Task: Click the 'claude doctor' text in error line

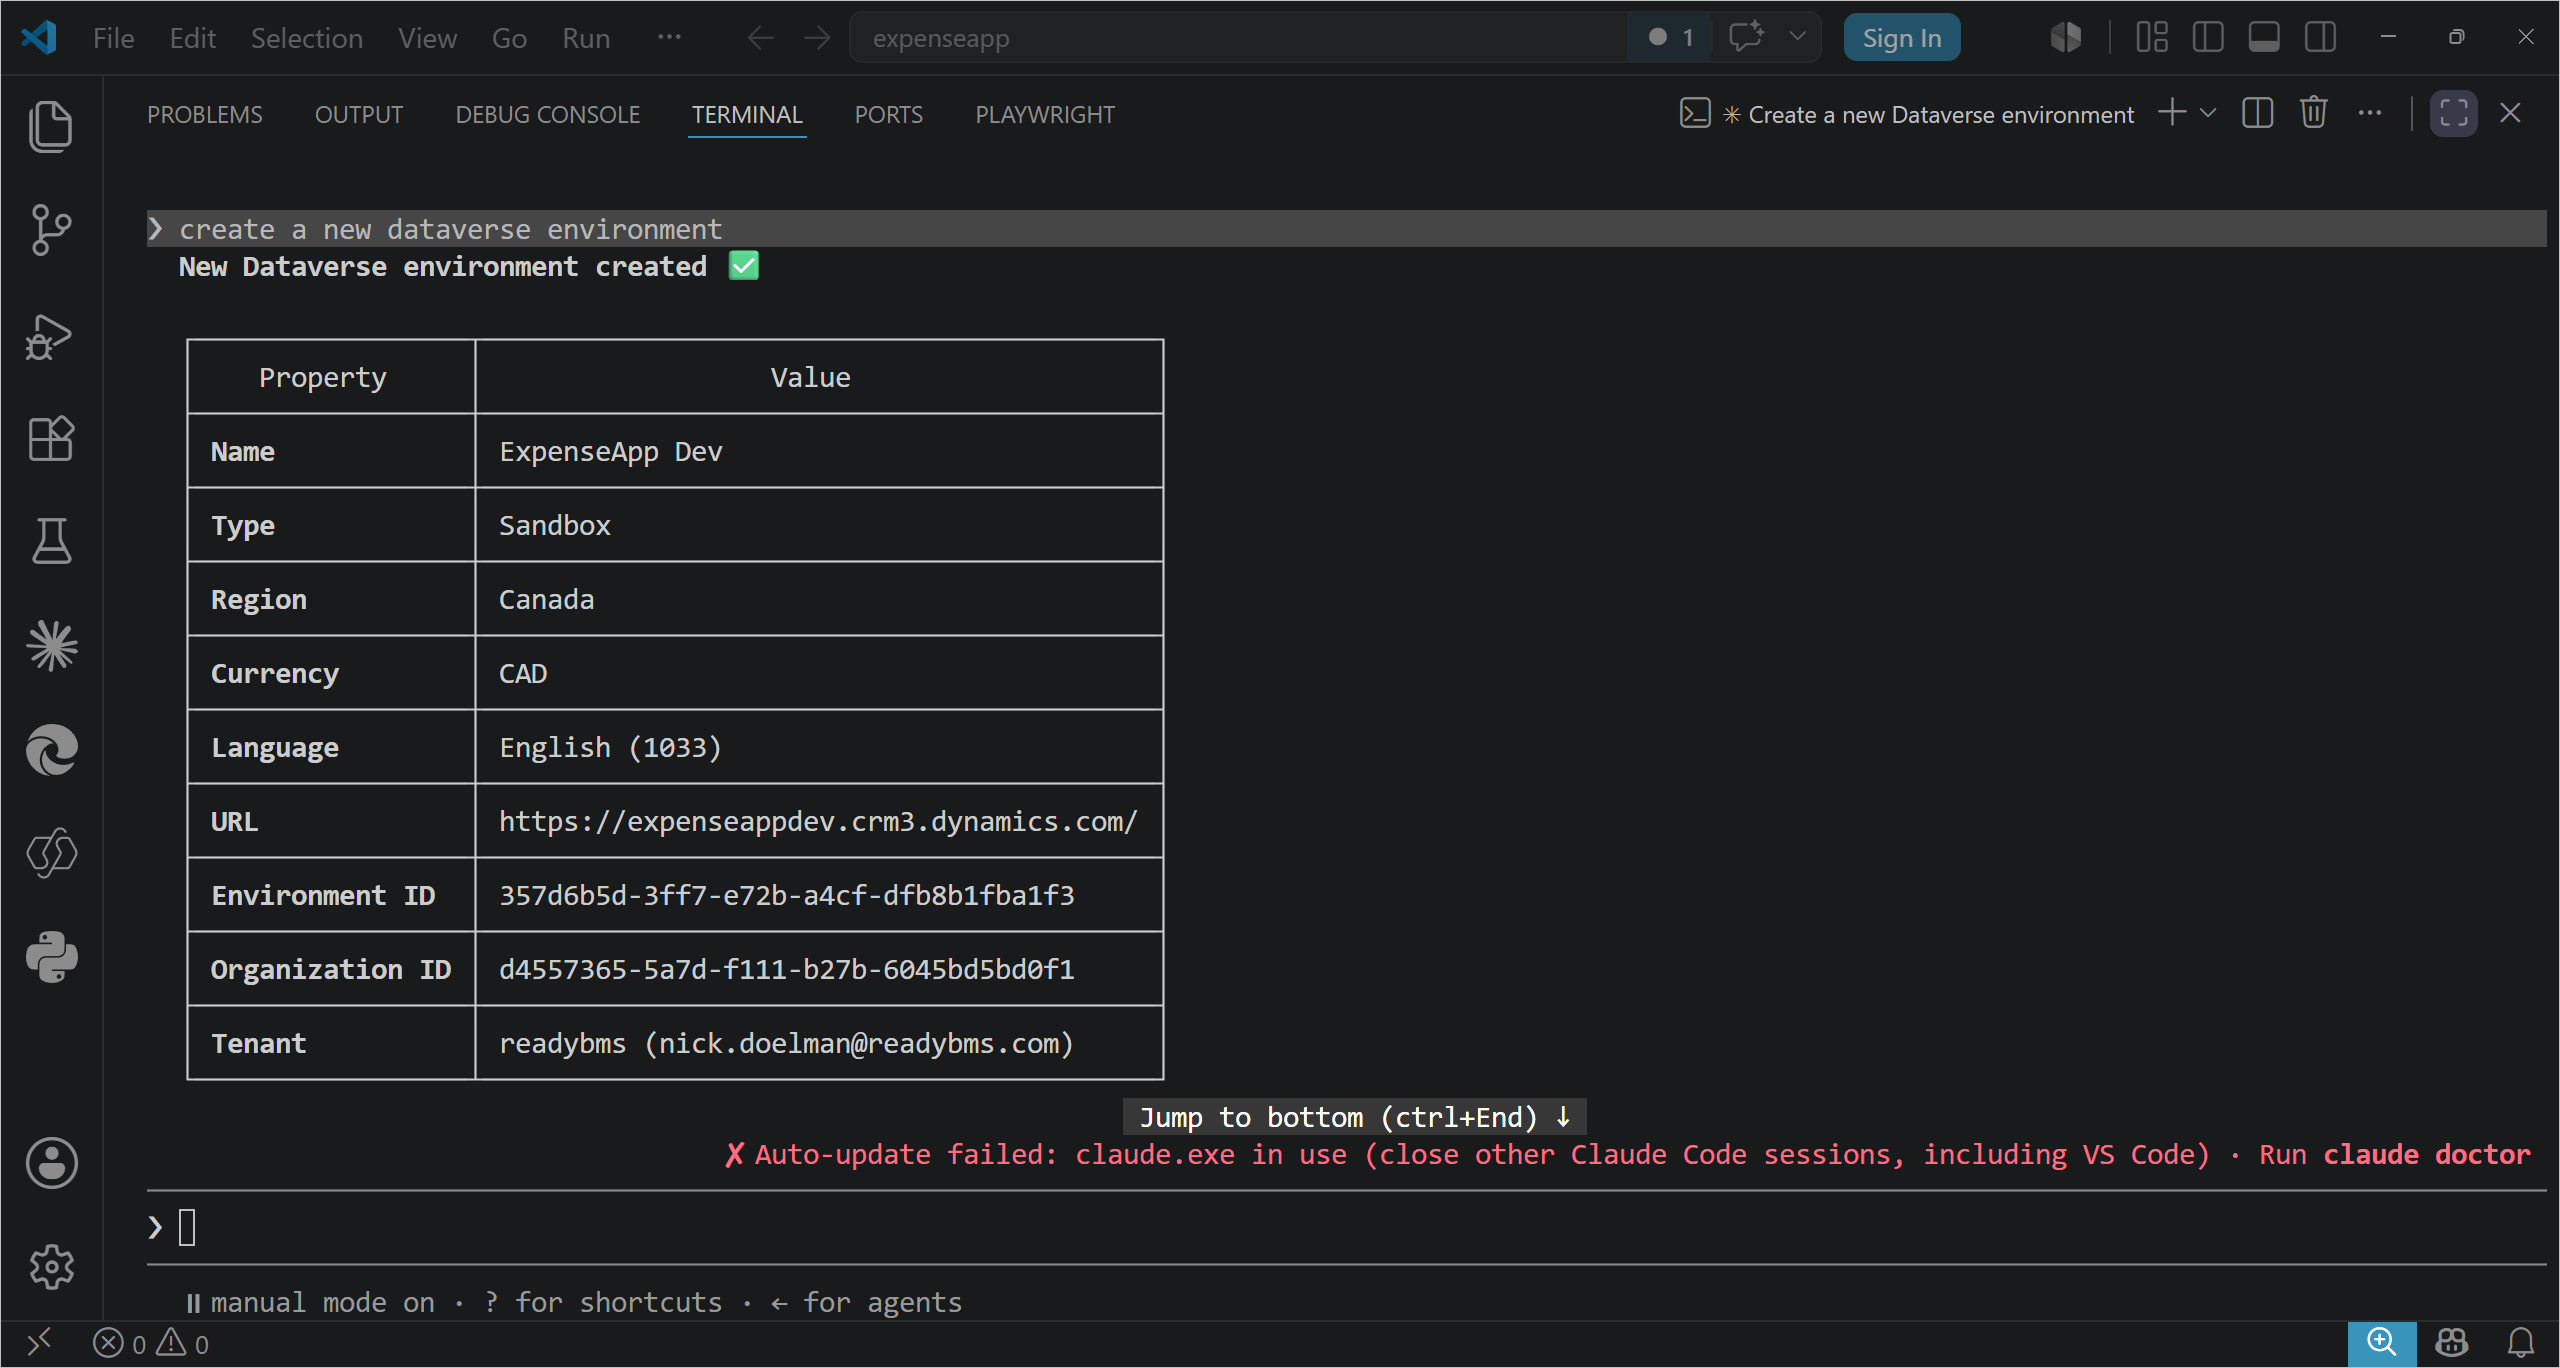Action: click(x=2426, y=1154)
